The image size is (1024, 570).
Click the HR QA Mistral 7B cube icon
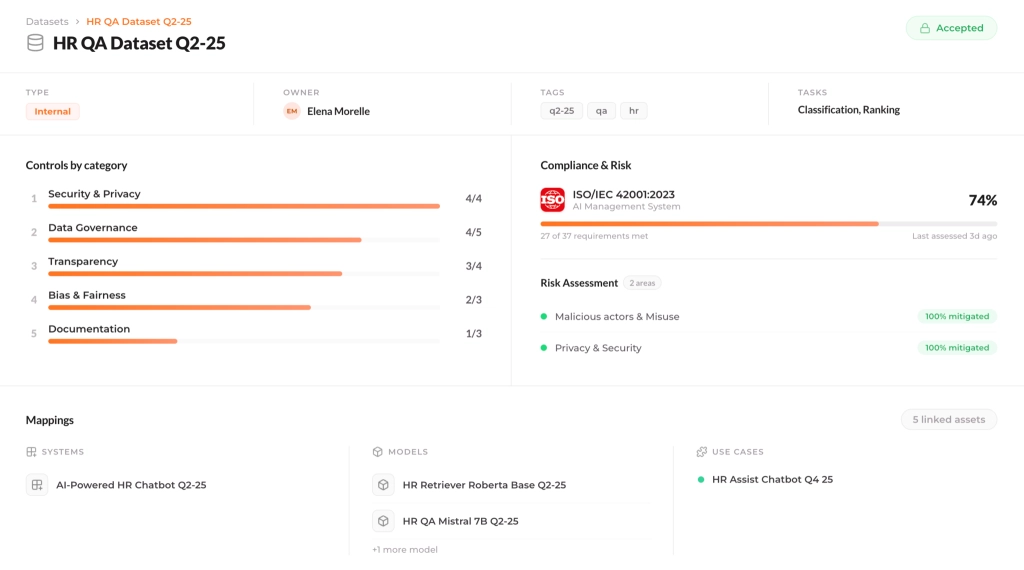(x=383, y=521)
